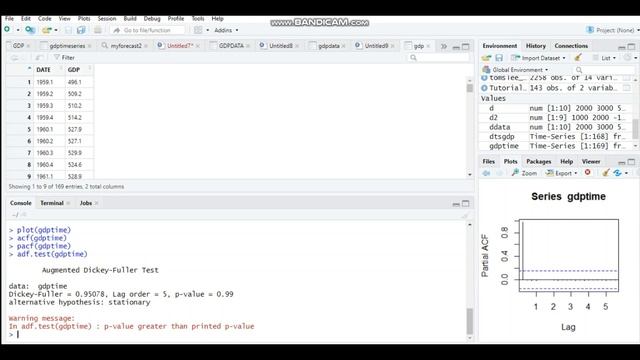Open Export dropdown in Plots pane
This screenshot has width=640, height=360.
[x=562, y=173]
